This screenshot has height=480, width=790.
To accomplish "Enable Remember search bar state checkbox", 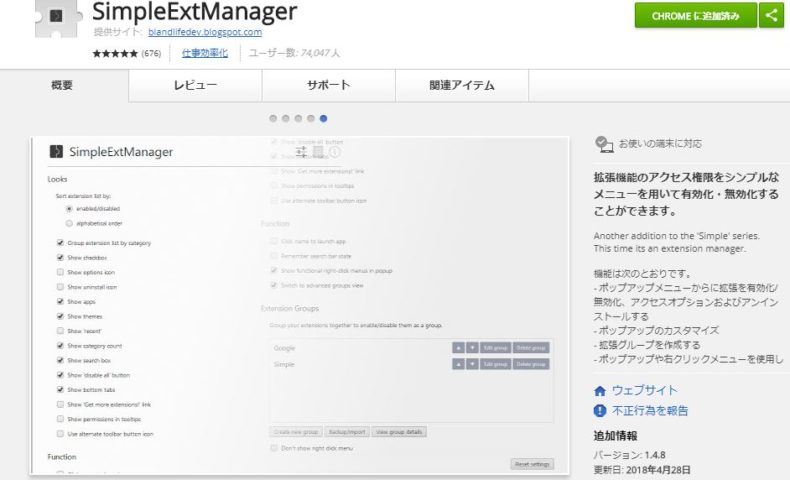I will 274,256.
